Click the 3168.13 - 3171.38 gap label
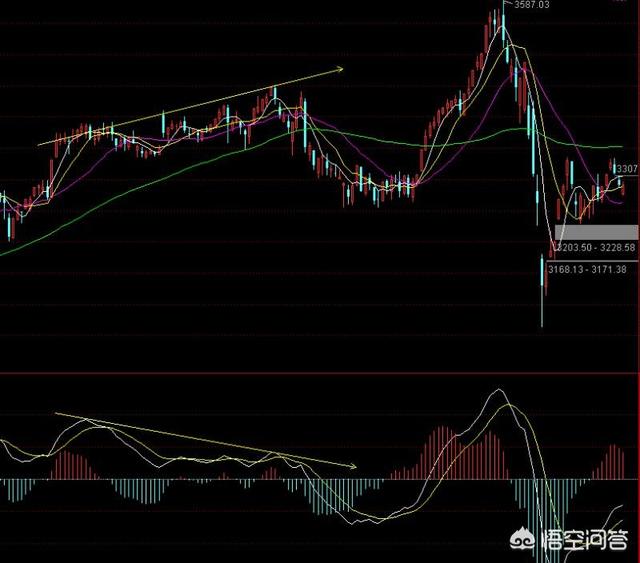 pos(587,269)
